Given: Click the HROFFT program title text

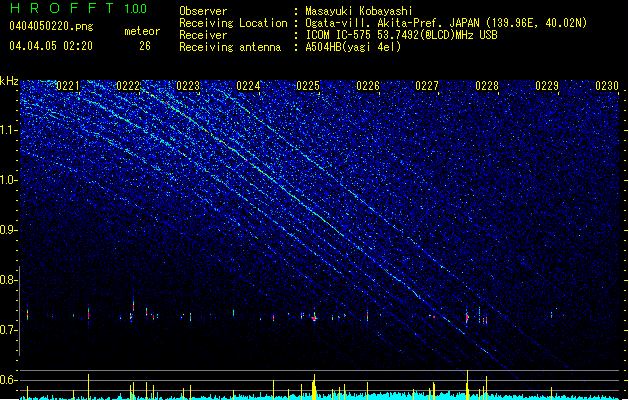Looking at the screenshot, I should (x=61, y=8).
